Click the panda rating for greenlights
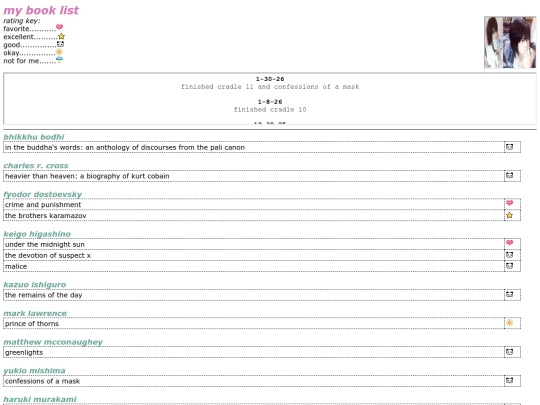540x405 pixels. [509, 352]
